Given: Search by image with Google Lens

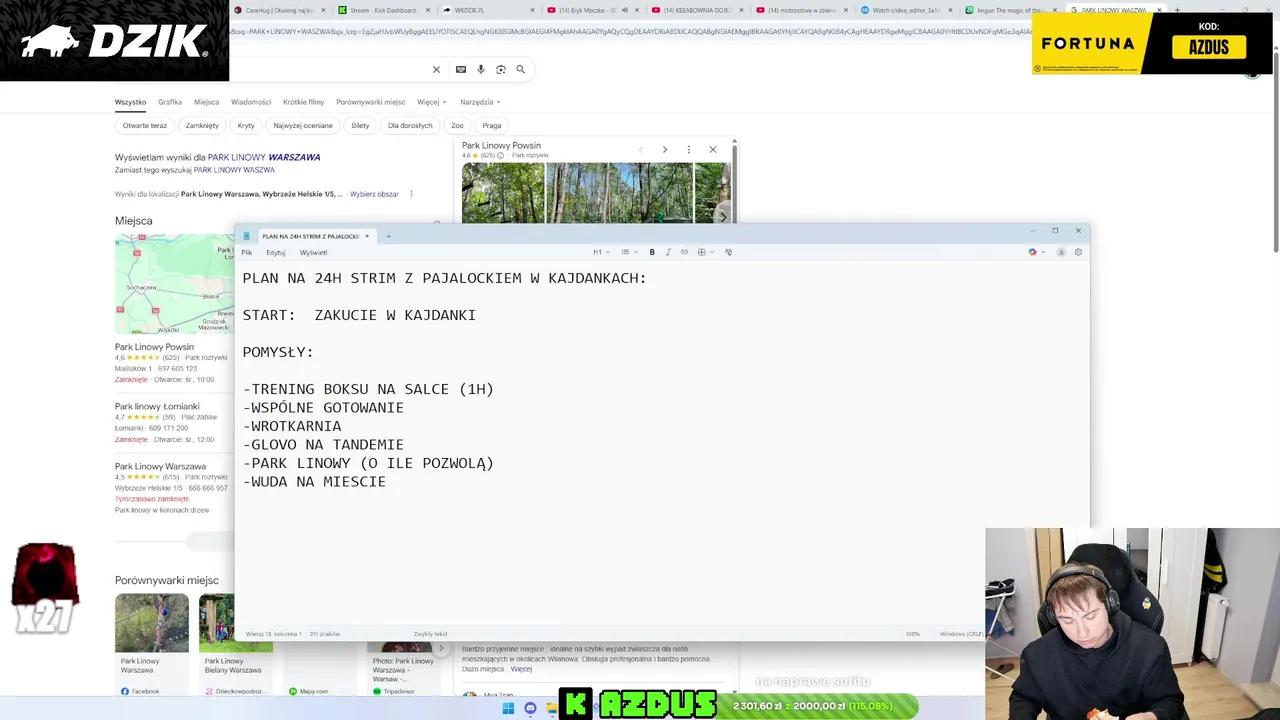Looking at the screenshot, I should [x=501, y=69].
